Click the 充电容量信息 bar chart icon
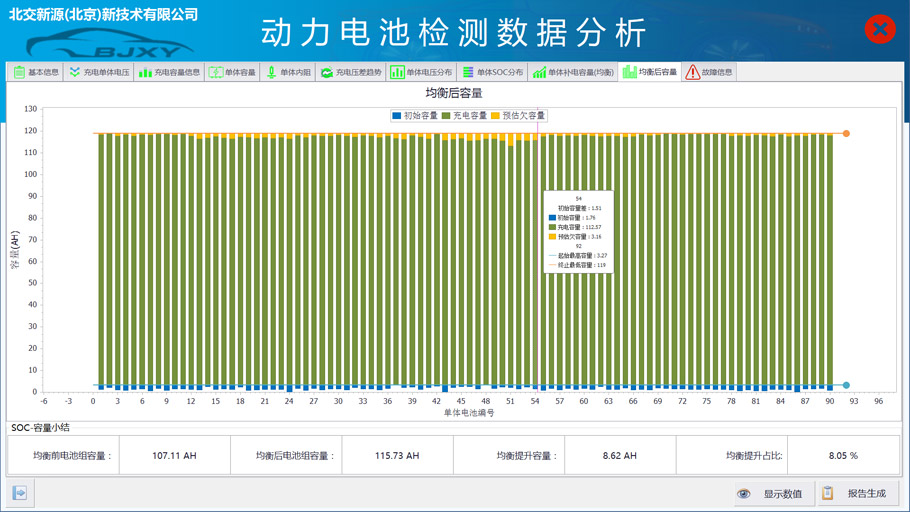The height and width of the screenshot is (512, 910). pos(145,72)
